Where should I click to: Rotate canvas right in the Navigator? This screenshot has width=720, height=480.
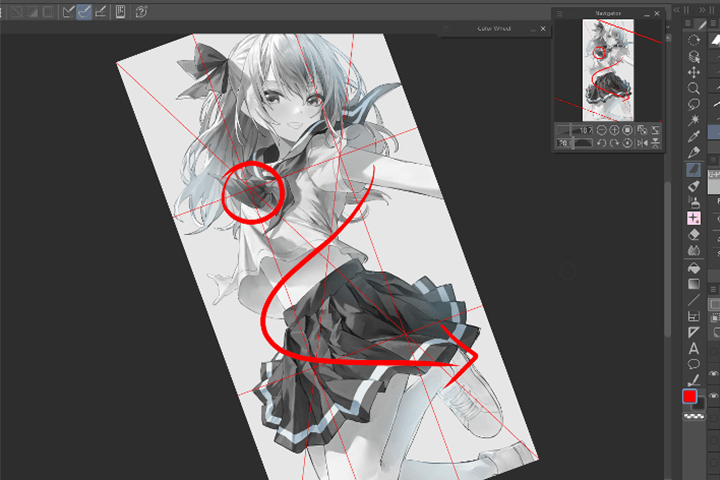tap(614, 143)
